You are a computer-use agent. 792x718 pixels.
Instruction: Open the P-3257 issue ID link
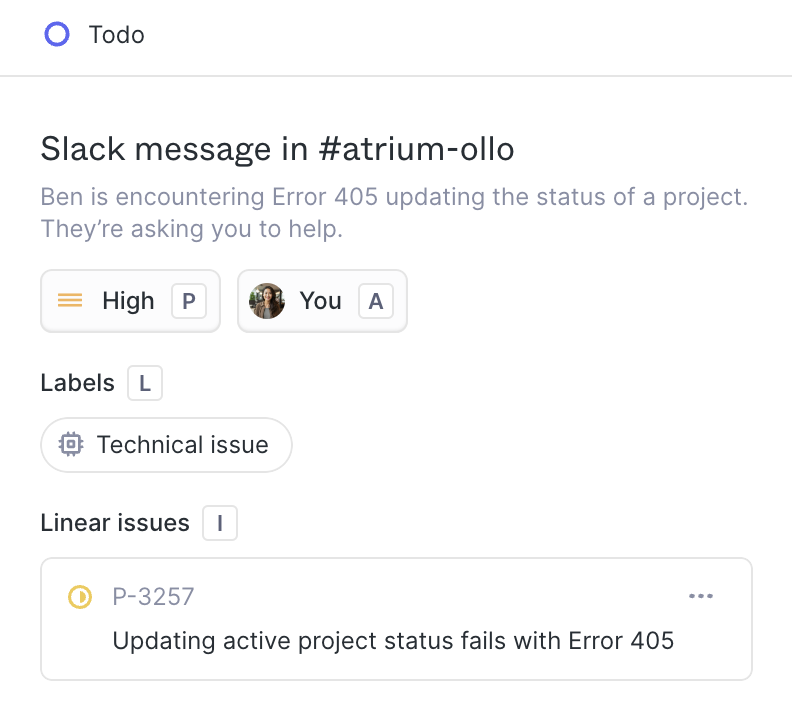coord(153,597)
